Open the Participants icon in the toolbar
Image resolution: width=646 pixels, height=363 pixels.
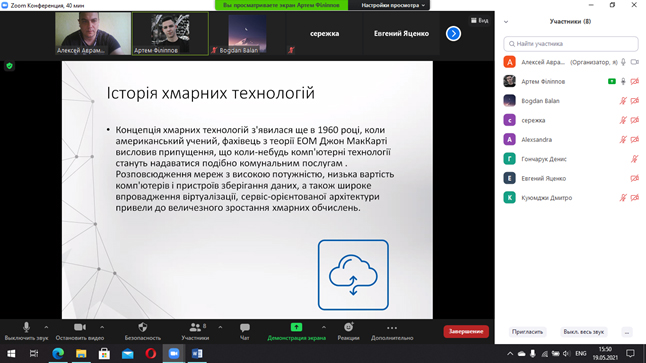point(195,327)
